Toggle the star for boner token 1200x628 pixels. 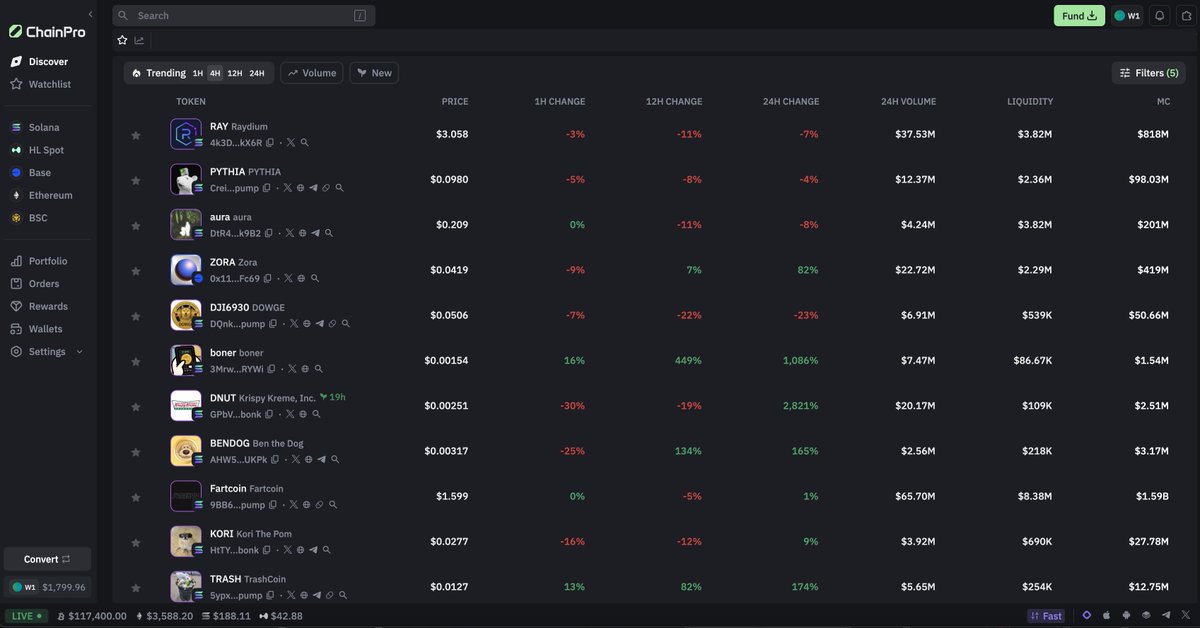136,362
